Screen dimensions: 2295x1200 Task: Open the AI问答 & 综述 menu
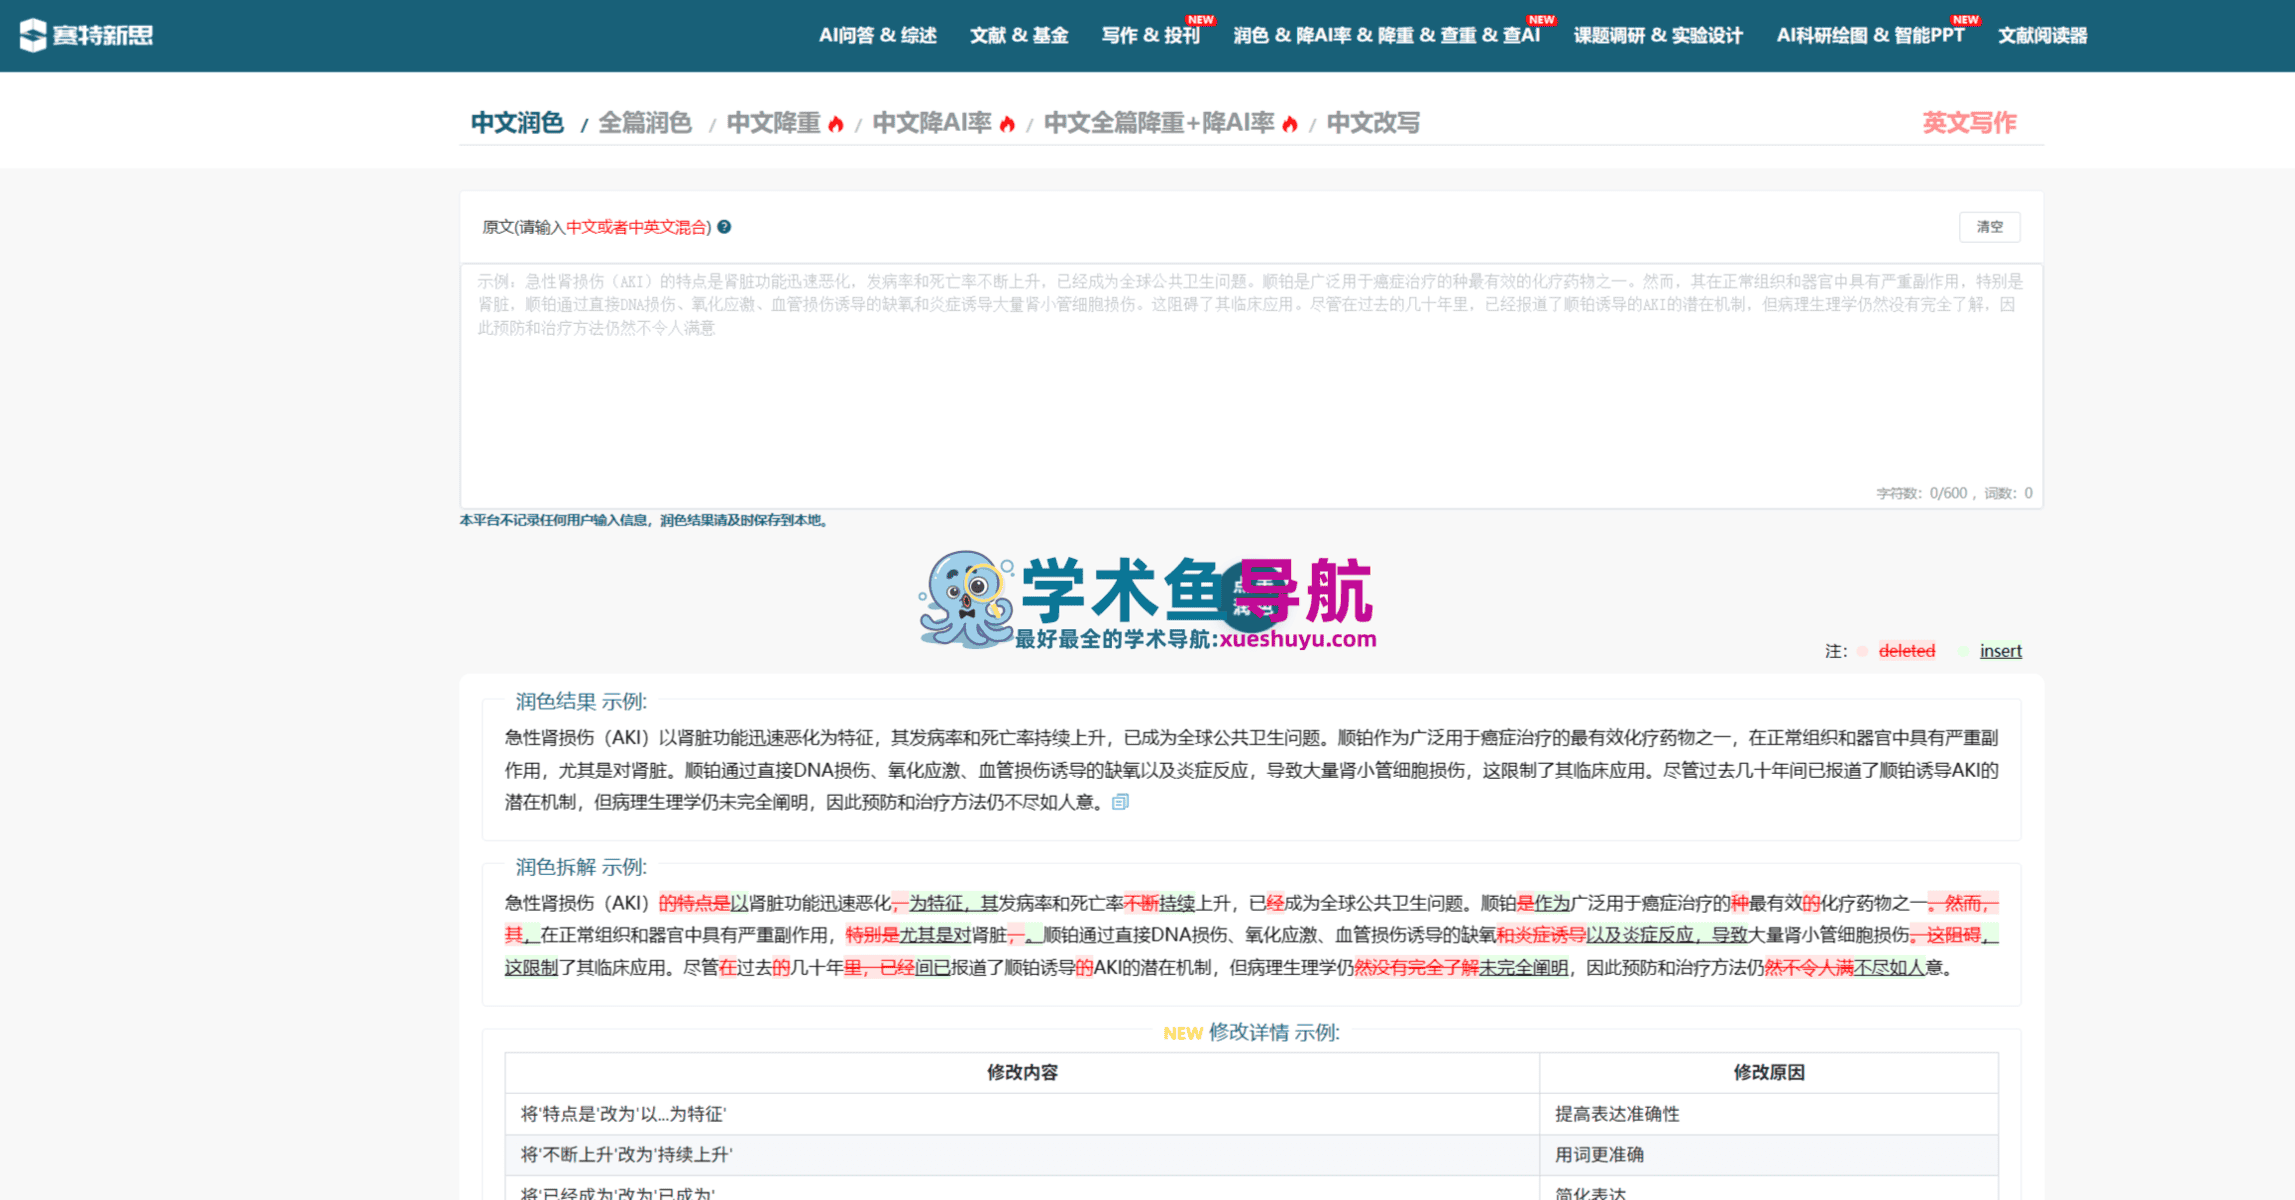click(877, 36)
